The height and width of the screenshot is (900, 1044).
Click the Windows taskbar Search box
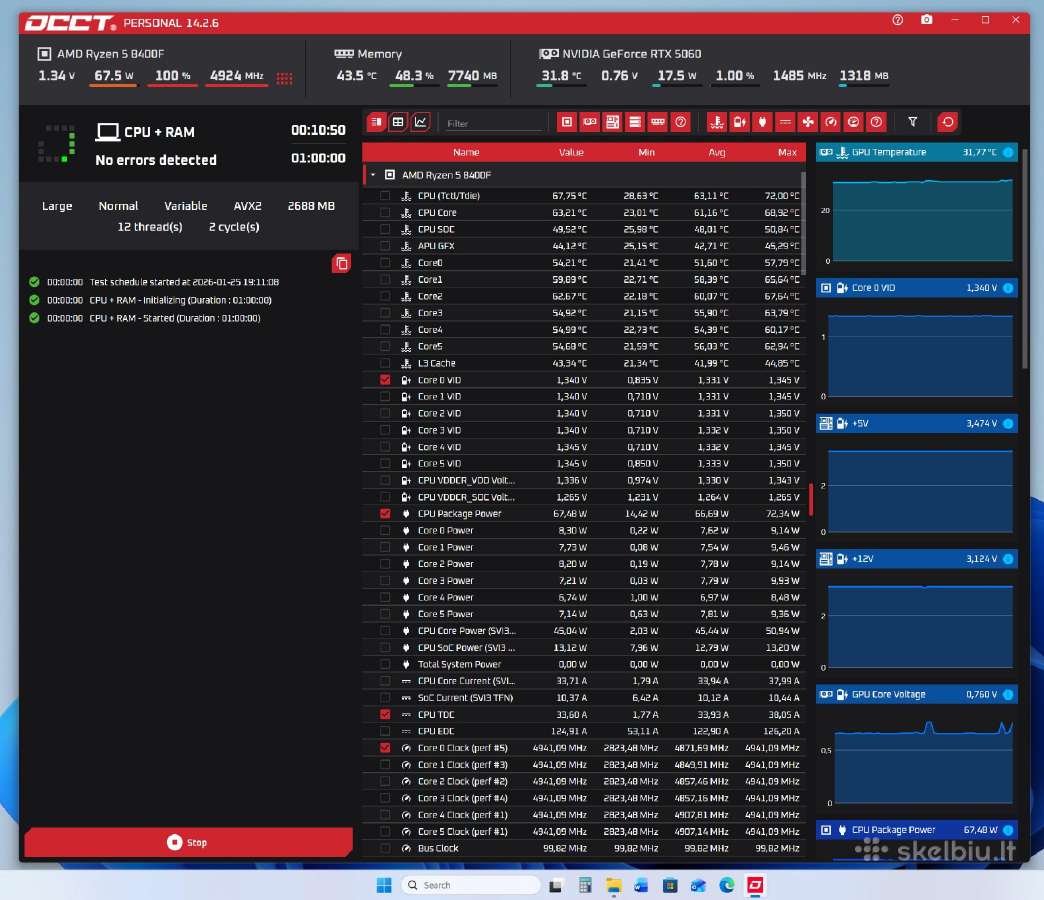tap(470, 885)
